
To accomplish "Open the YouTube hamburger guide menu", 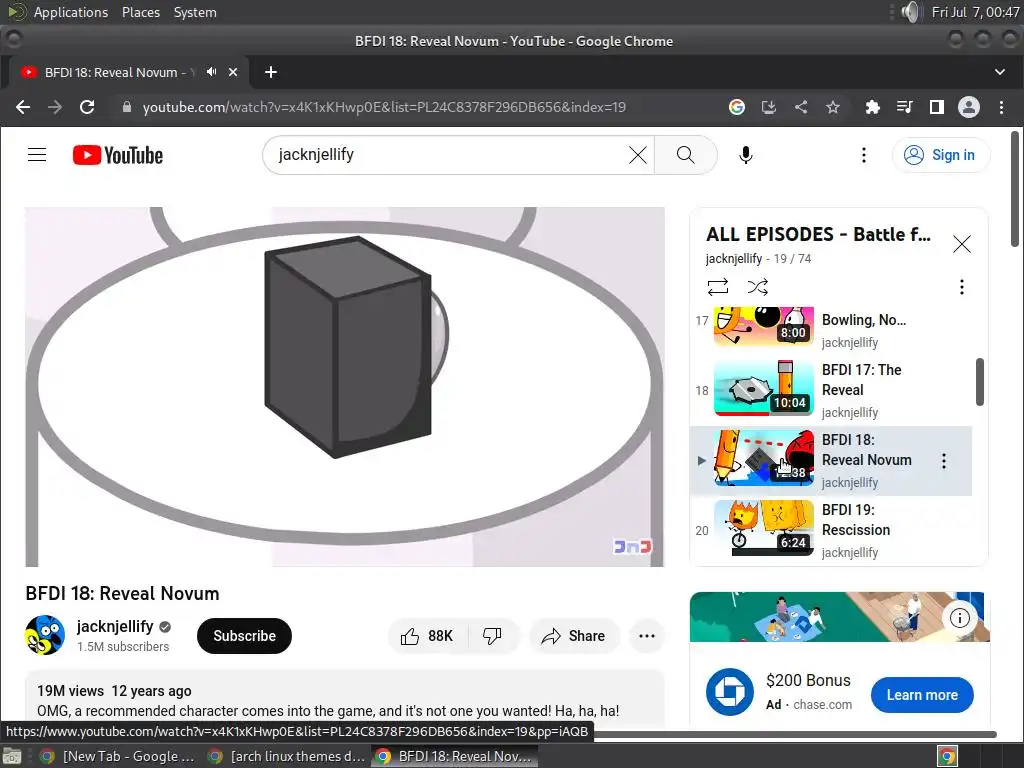I will (x=37, y=155).
